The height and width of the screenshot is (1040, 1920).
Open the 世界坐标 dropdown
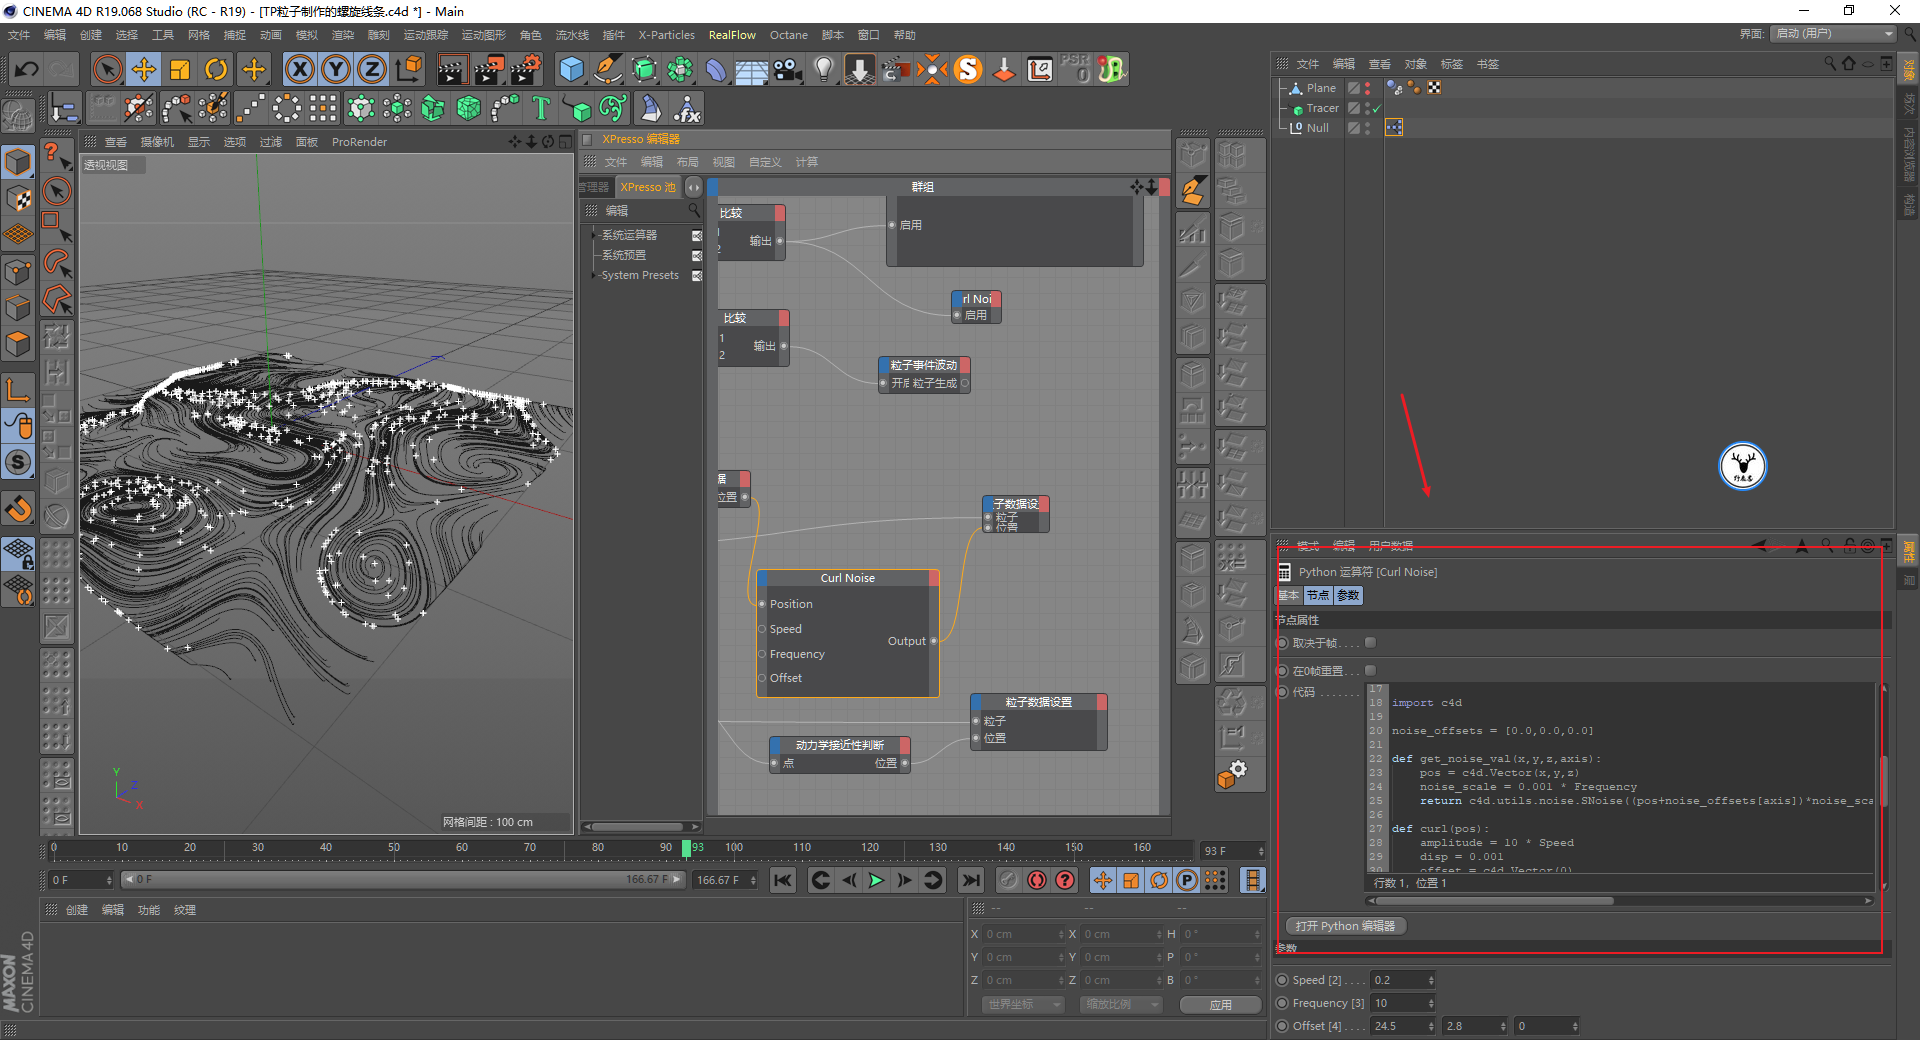1022,1004
